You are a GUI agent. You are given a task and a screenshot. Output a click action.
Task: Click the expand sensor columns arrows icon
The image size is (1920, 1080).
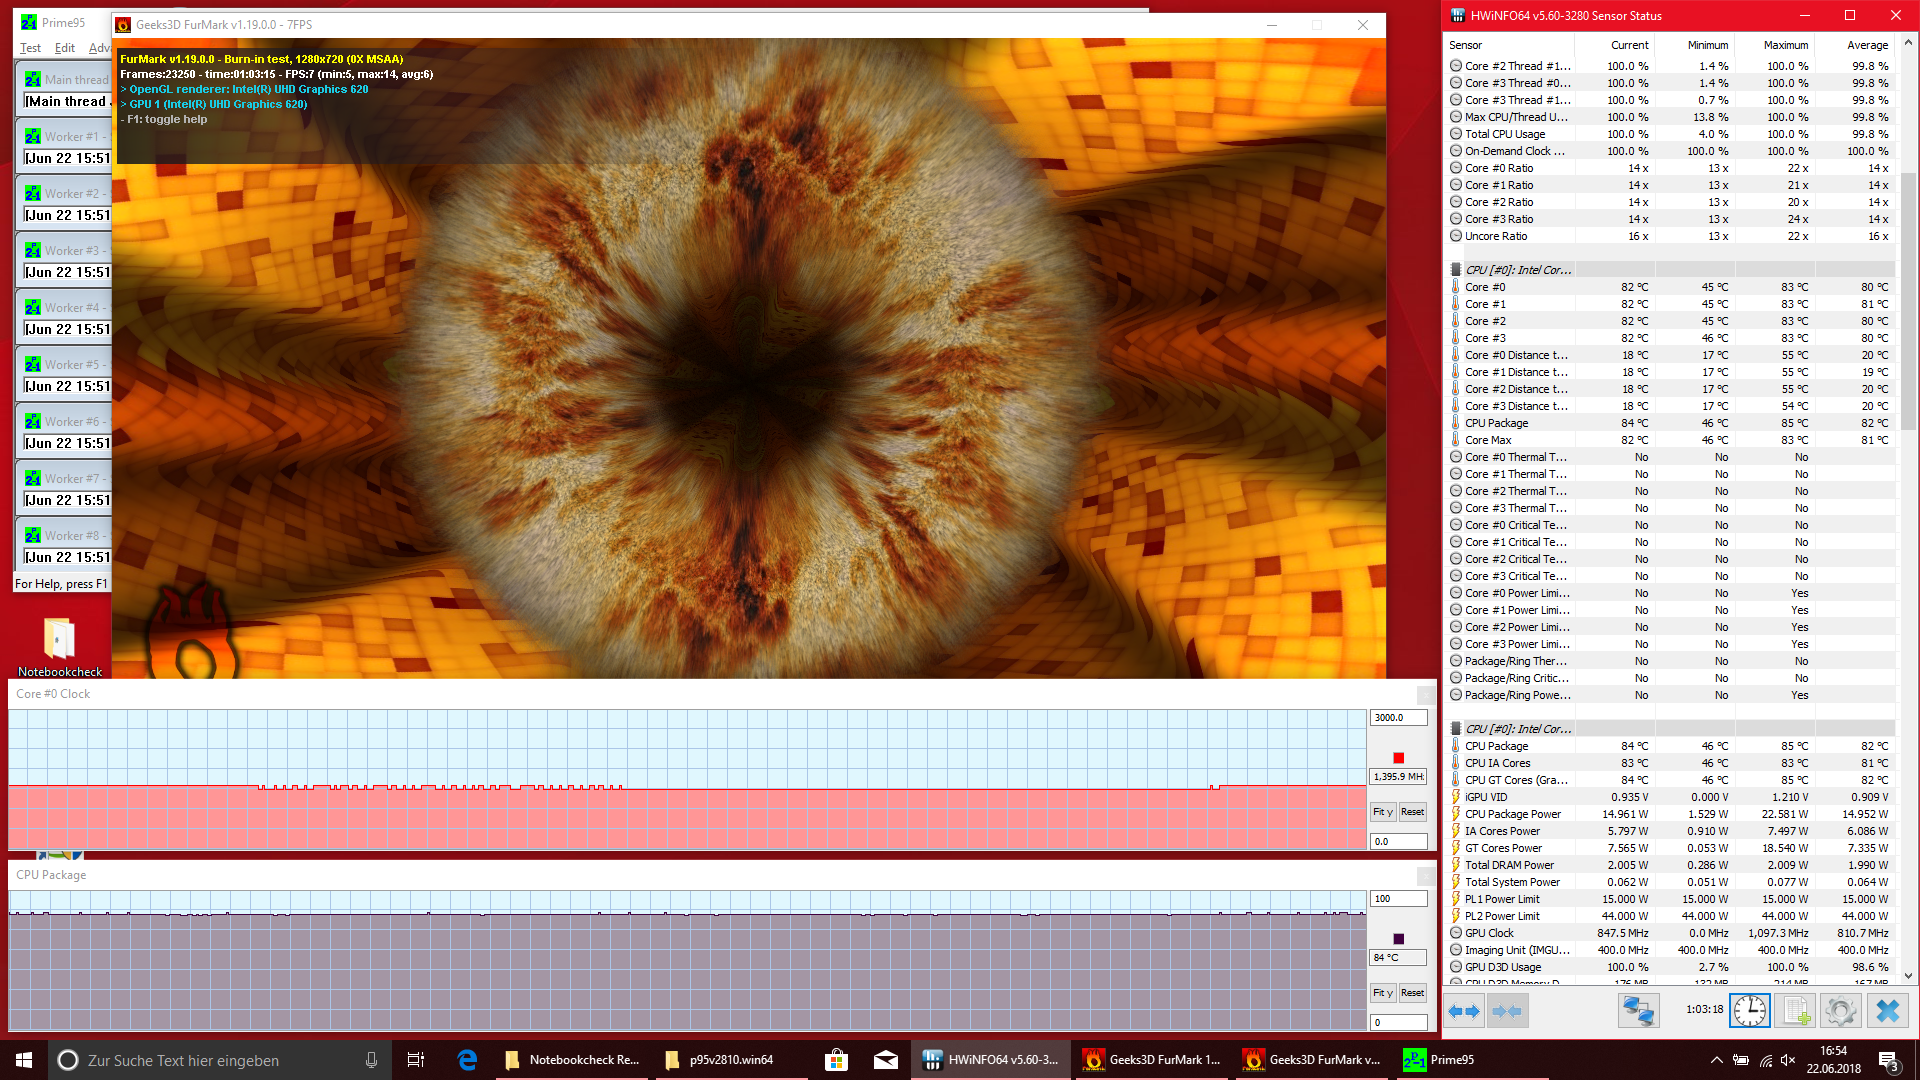(1465, 1011)
